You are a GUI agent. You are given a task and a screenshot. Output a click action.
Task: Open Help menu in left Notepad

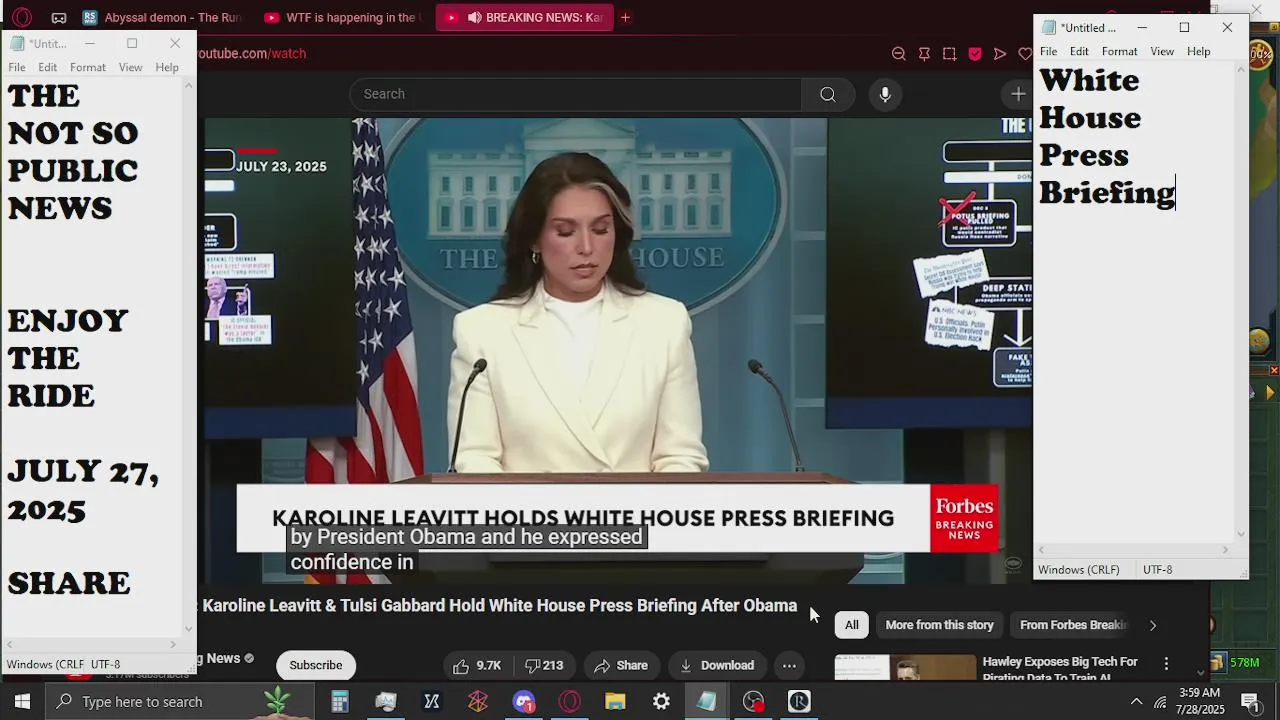(x=167, y=67)
